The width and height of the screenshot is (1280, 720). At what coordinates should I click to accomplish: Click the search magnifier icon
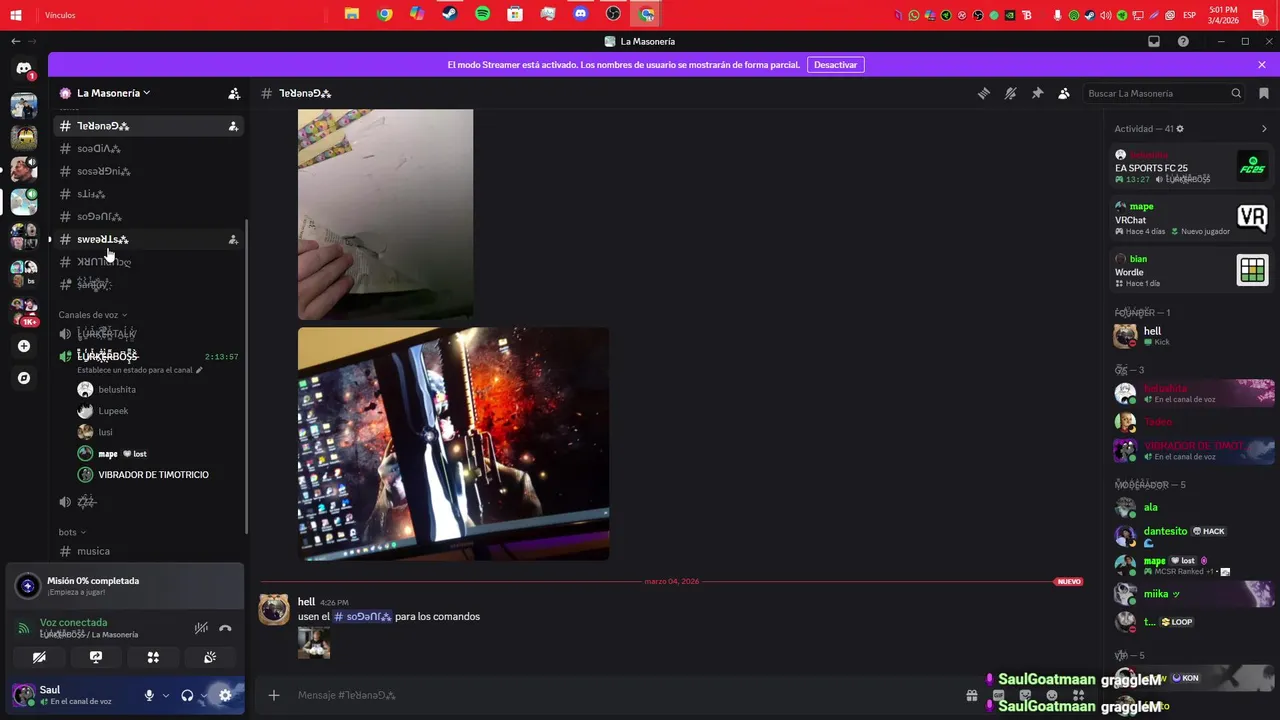pos(1236,93)
